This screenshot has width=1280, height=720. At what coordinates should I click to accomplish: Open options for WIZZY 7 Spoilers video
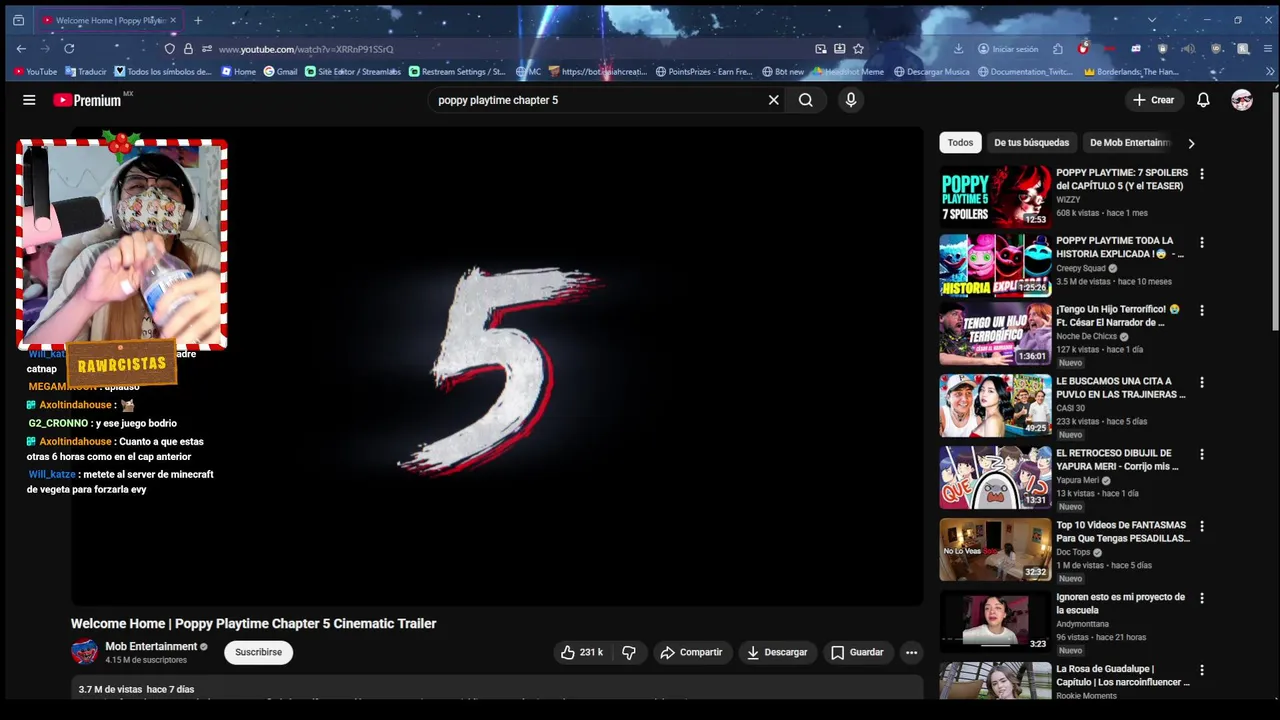click(x=1202, y=174)
